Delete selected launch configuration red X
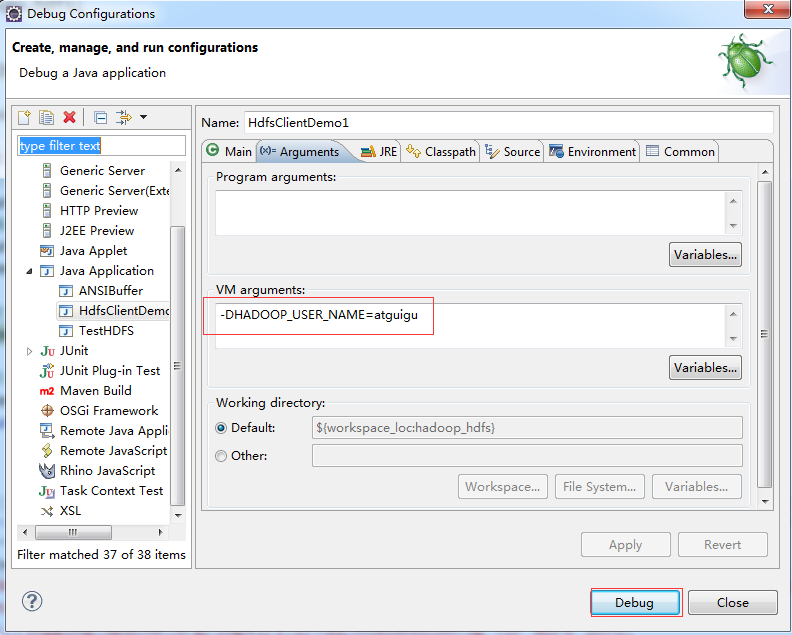The image size is (792, 635). (69, 117)
